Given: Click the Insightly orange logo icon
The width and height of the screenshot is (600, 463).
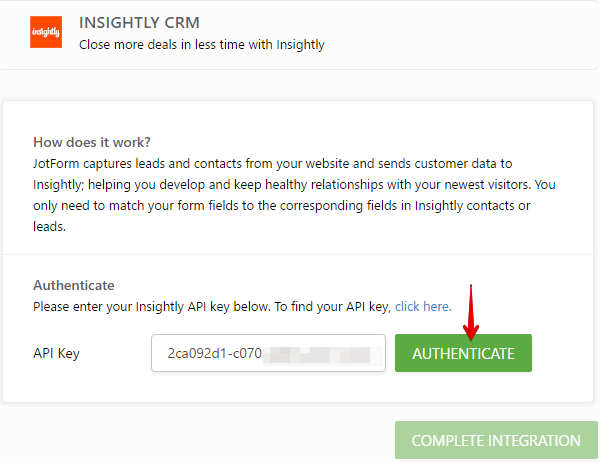Looking at the screenshot, I should tap(45, 33).
